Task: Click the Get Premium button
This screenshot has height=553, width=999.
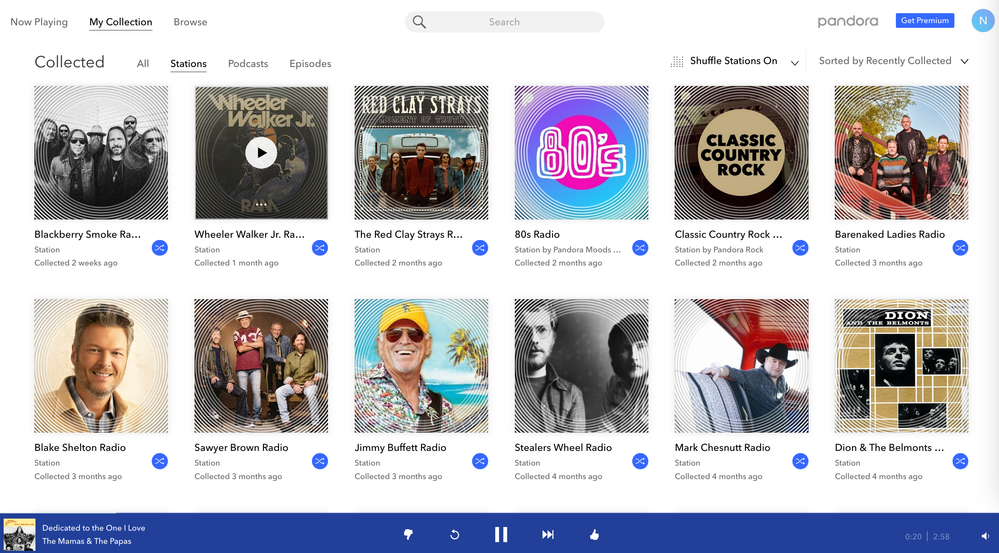Action: point(925,21)
